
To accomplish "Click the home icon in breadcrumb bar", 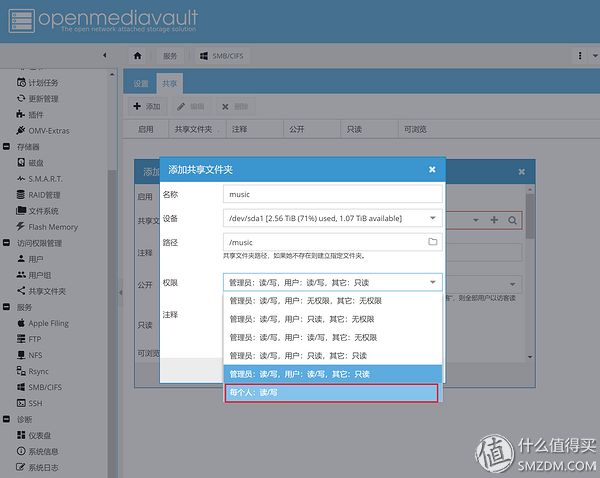I will [x=137, y=56].
